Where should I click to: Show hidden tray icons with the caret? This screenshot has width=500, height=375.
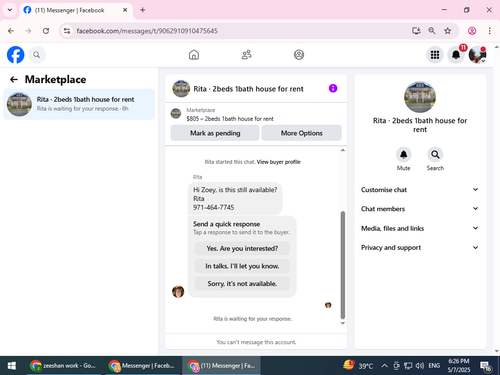tap(384, 366)
